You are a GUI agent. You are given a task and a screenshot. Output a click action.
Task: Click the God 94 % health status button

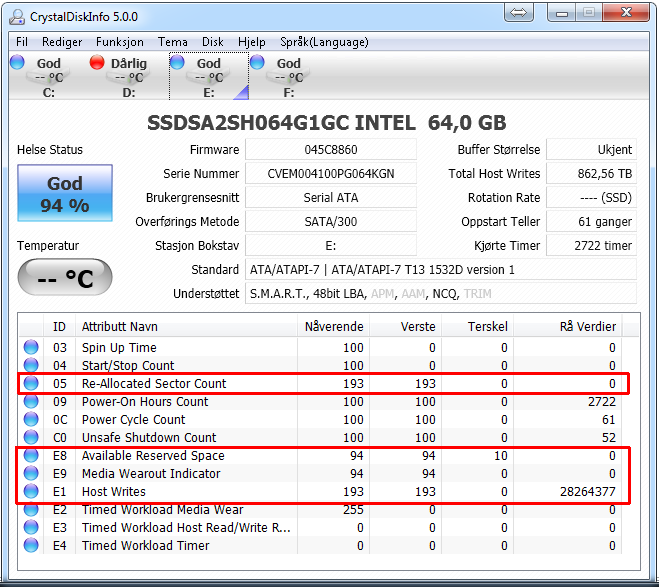click(65, 193)
